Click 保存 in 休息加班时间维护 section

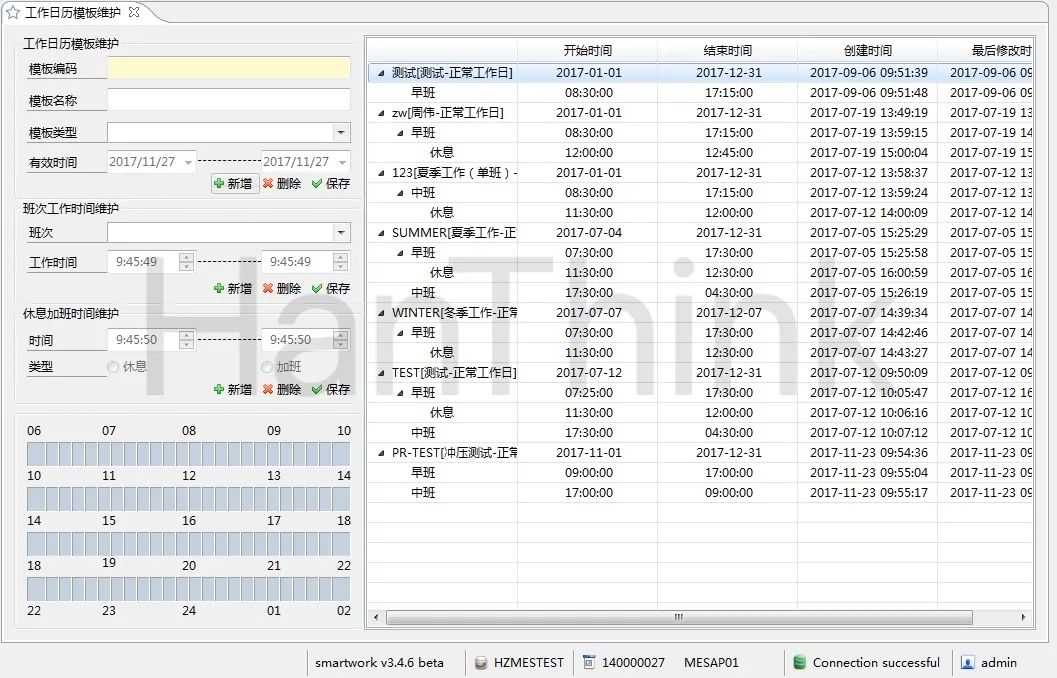(x=331, y=389)
